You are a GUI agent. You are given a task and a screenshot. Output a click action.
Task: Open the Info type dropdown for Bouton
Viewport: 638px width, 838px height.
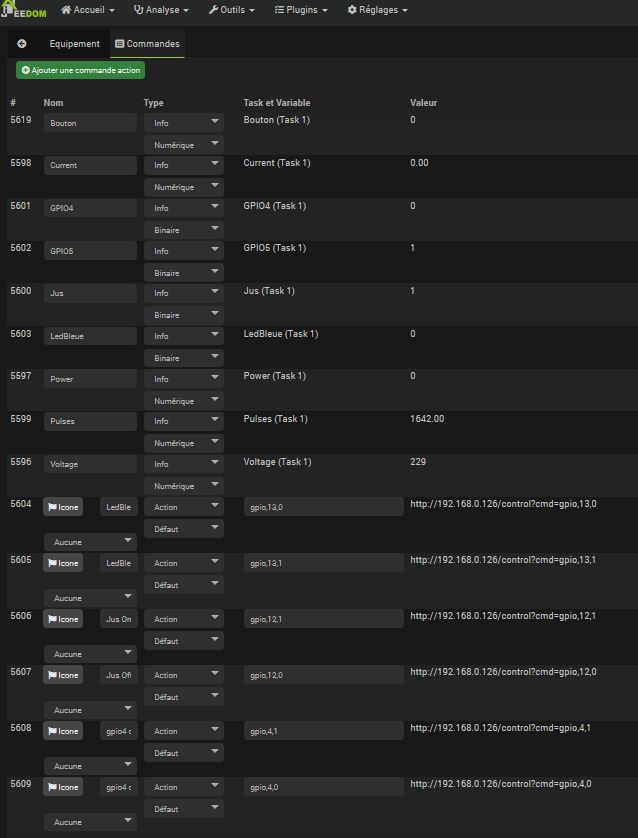click(184, 123)
